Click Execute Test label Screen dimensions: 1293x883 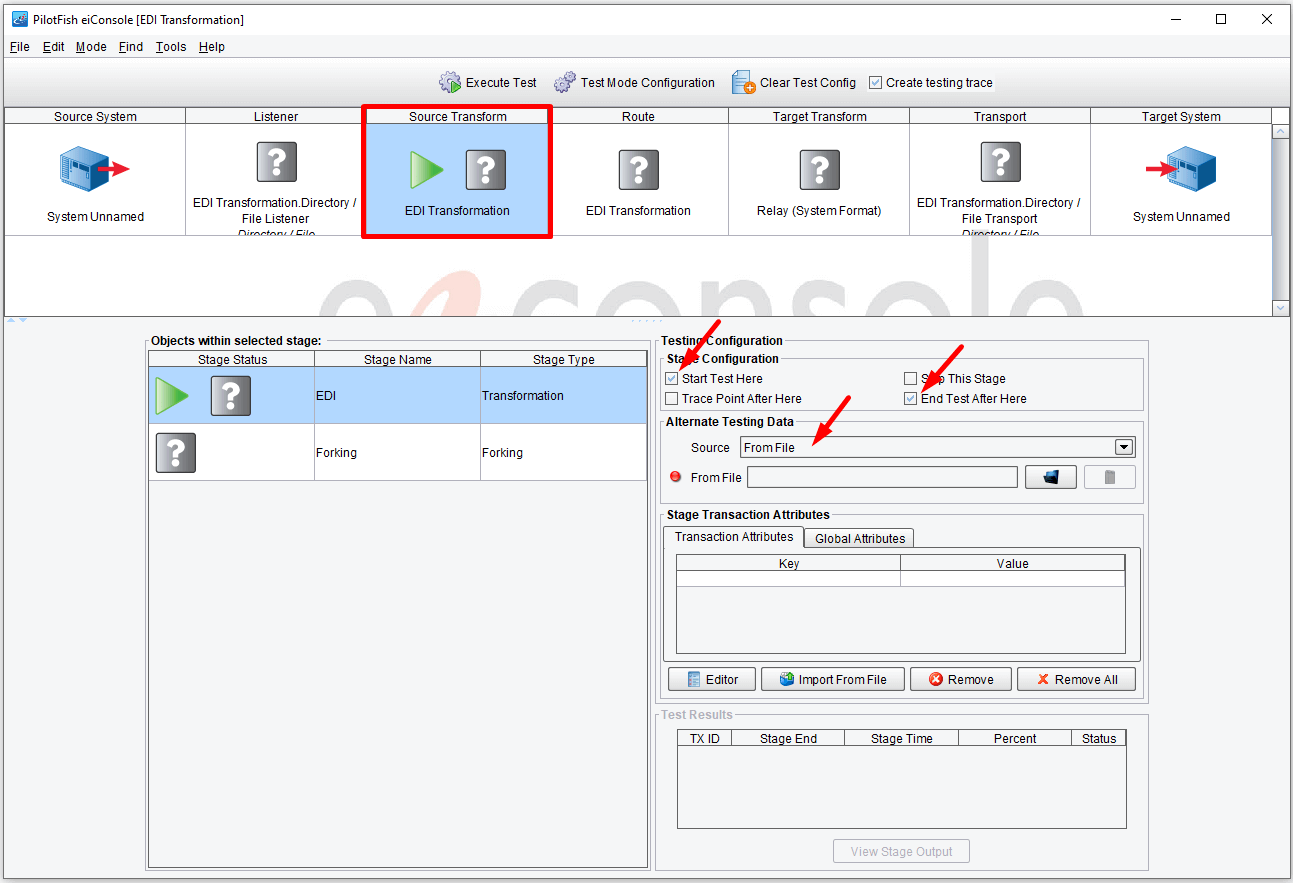tap(501, 83)
